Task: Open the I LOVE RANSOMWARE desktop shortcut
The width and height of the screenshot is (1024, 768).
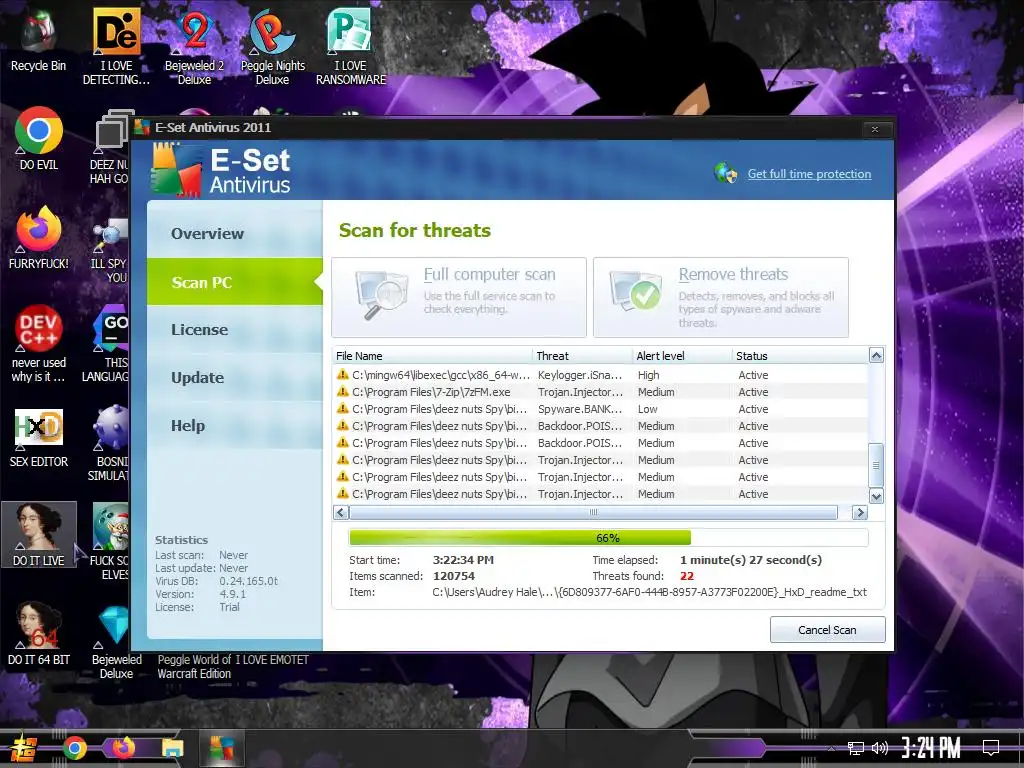Action: (x=351, y=47)
